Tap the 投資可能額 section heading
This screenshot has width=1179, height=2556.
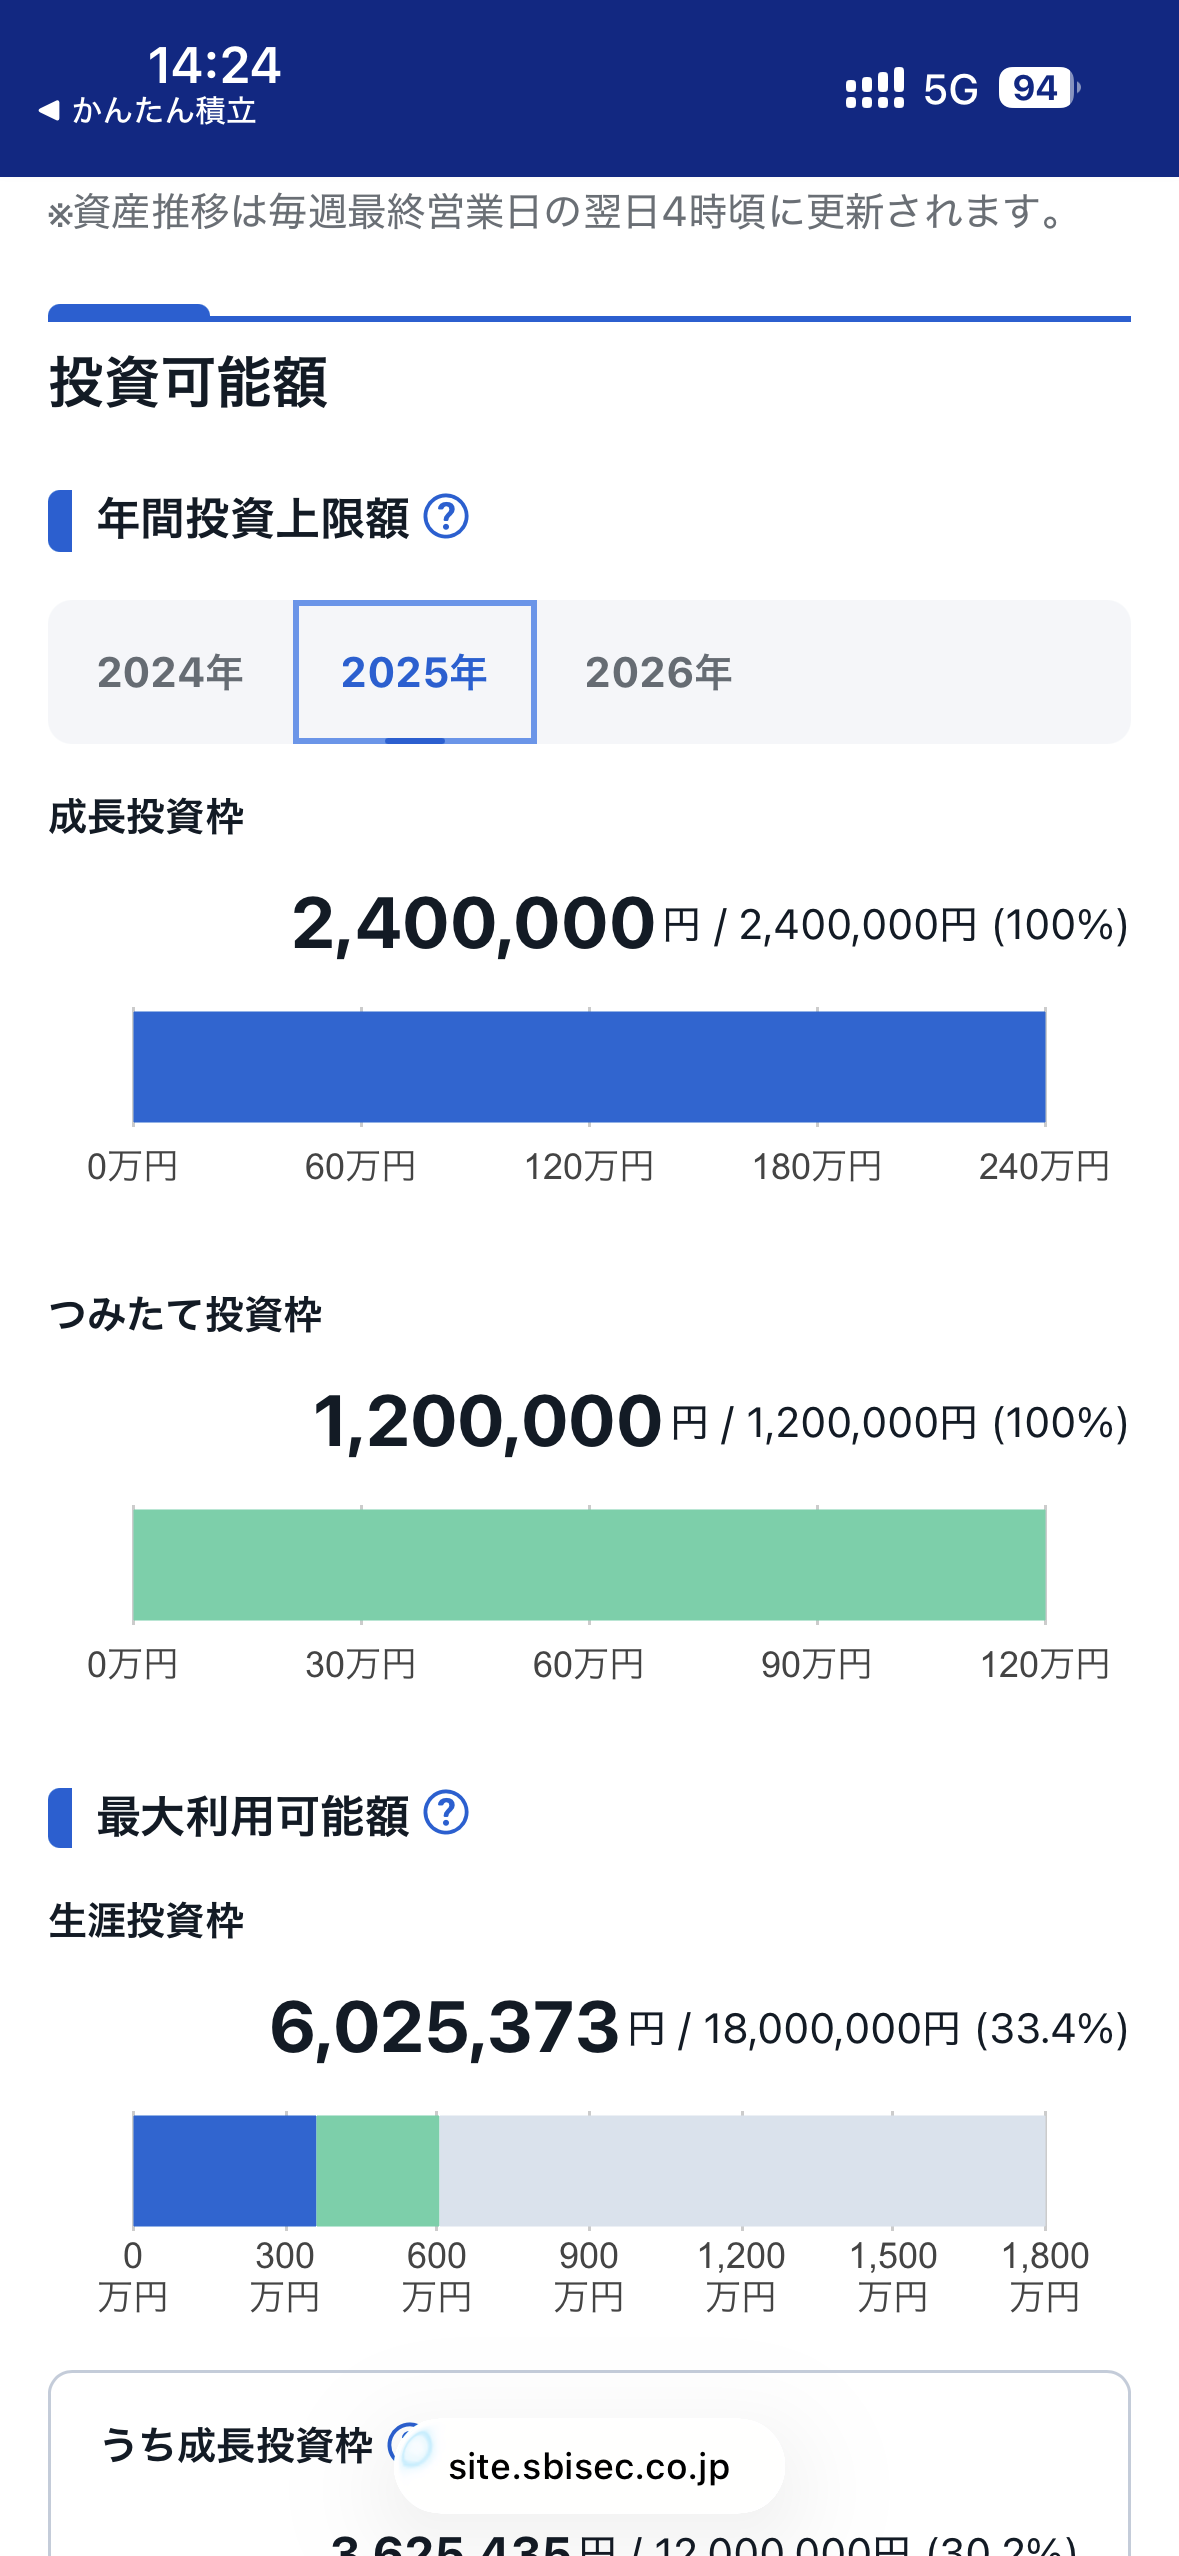pyautogui.click(x=188, y=382)
